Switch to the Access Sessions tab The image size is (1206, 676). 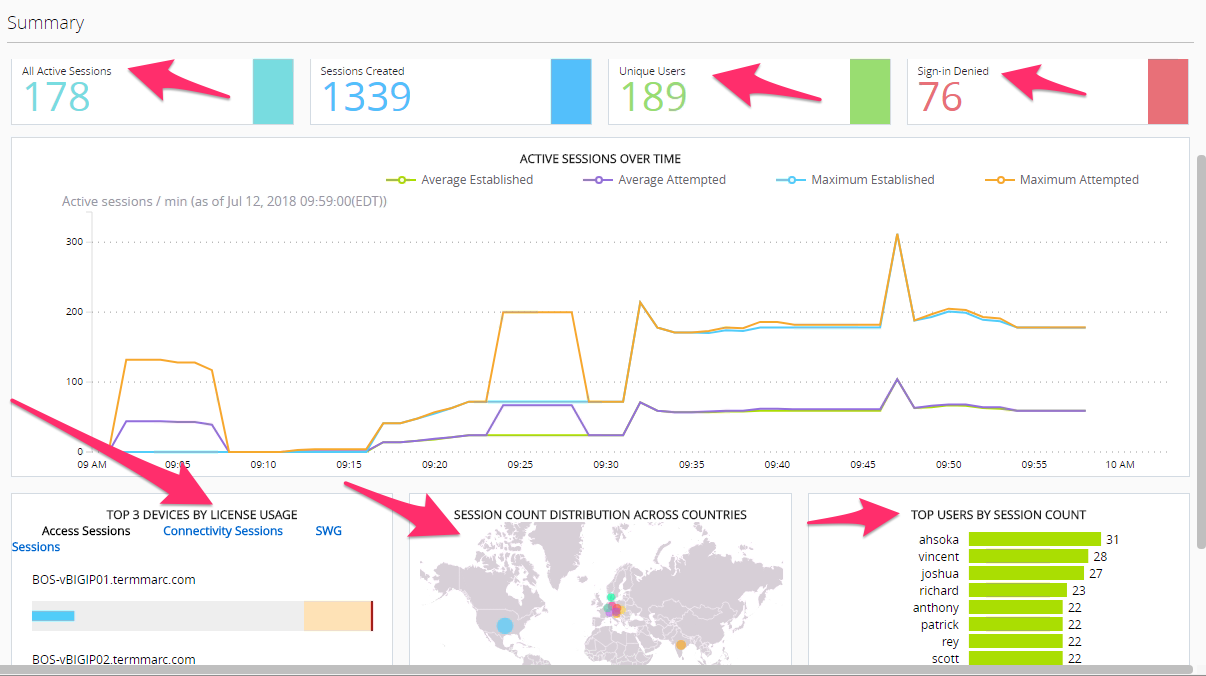point(86,531)
